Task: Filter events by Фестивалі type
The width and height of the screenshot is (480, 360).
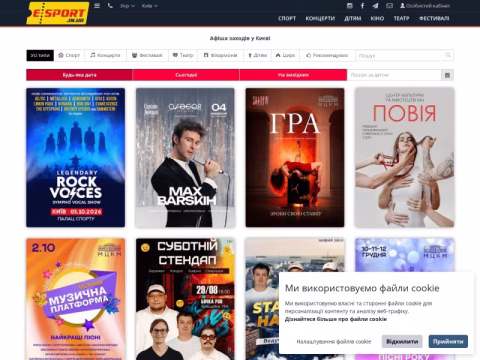Action: 147,55
